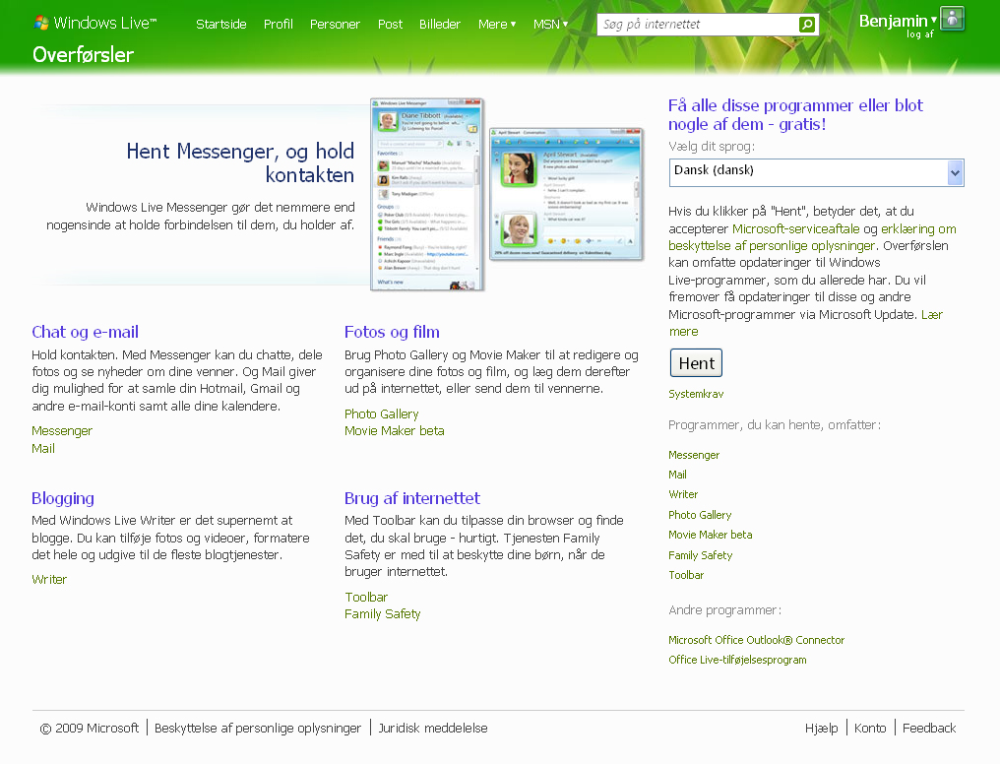Click the log af link
Viewport: 1000px width, 764px height.
[x=920, y=34]
